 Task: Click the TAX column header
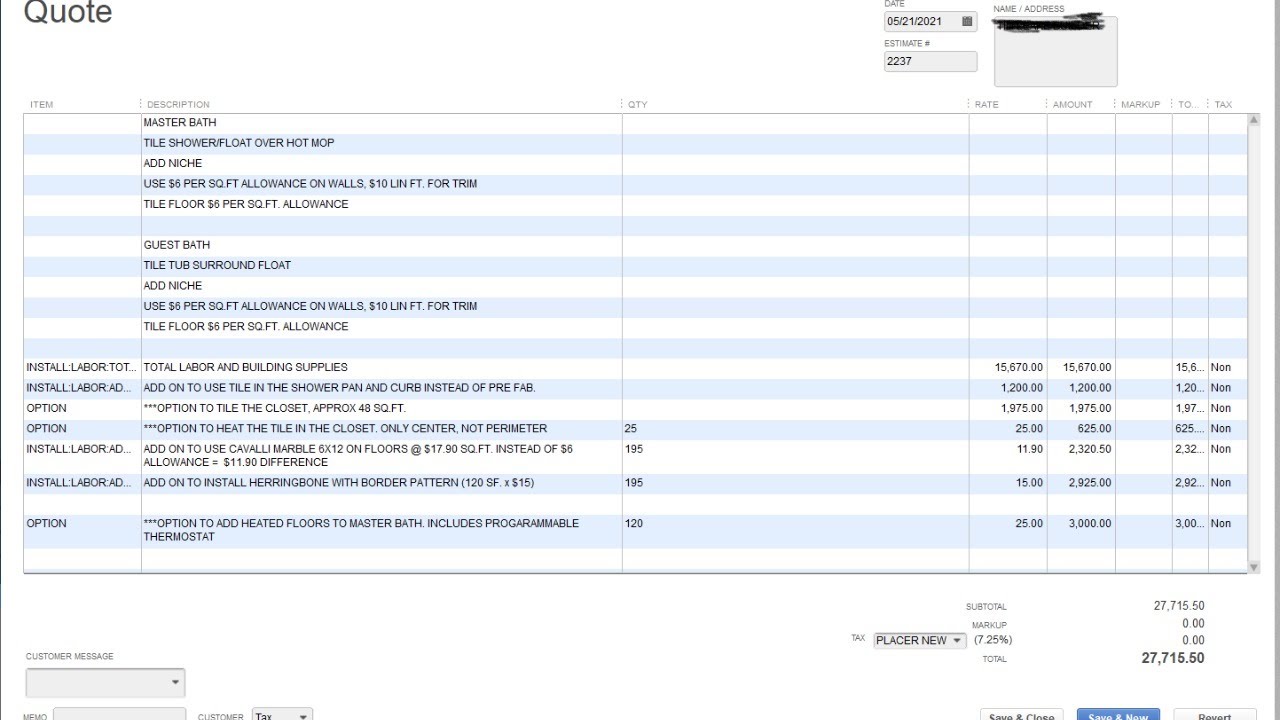tap(1223, 104)
